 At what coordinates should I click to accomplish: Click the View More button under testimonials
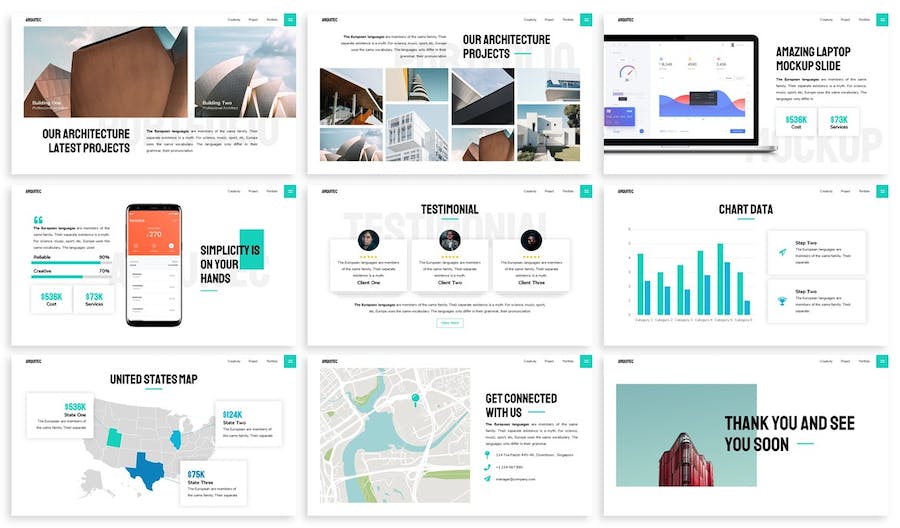(449, 323)
